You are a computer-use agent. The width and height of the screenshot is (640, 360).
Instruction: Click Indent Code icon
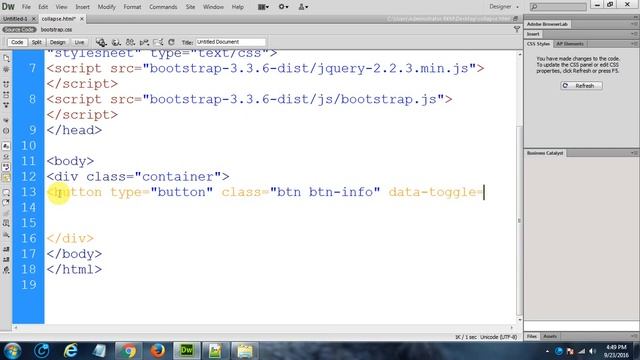point(6,249)
